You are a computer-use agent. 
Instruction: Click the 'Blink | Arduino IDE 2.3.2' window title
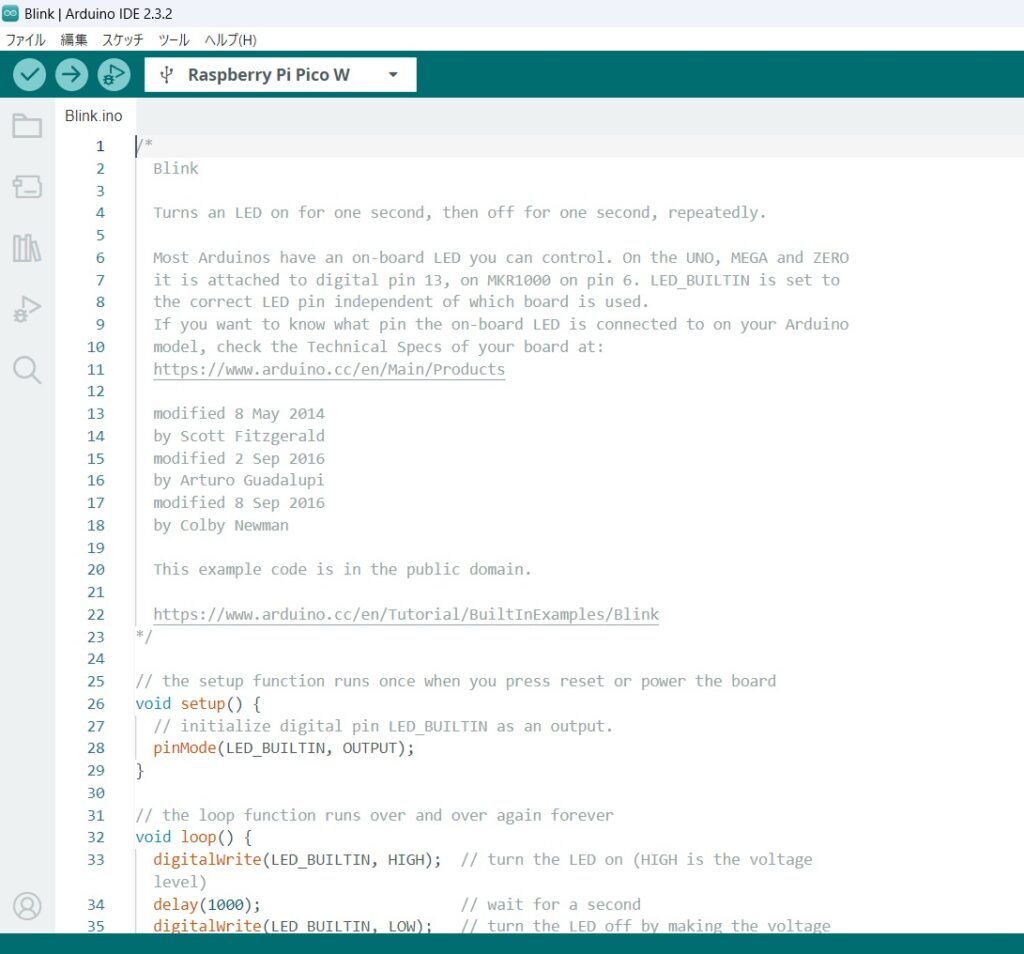[99, 14]
